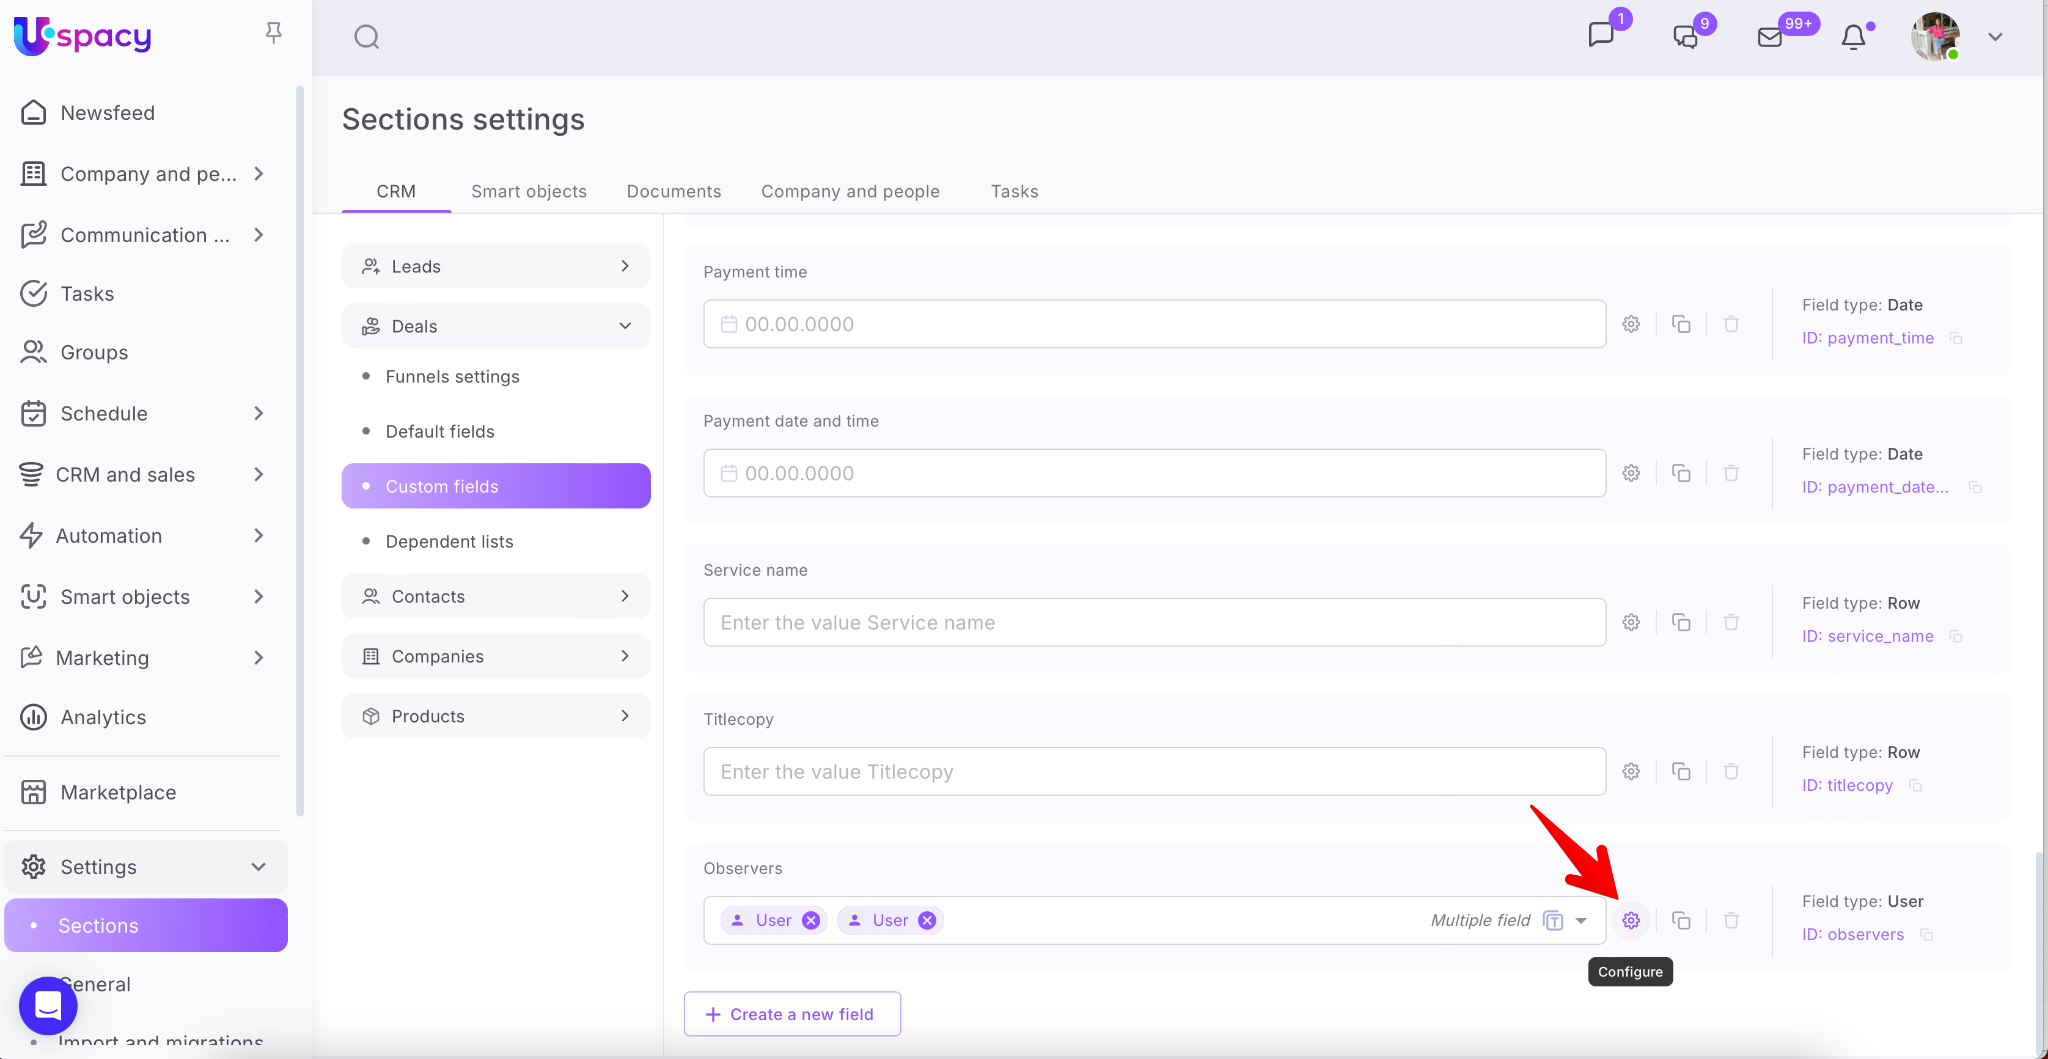Click the Service name input field

(x=1154, y=622)
